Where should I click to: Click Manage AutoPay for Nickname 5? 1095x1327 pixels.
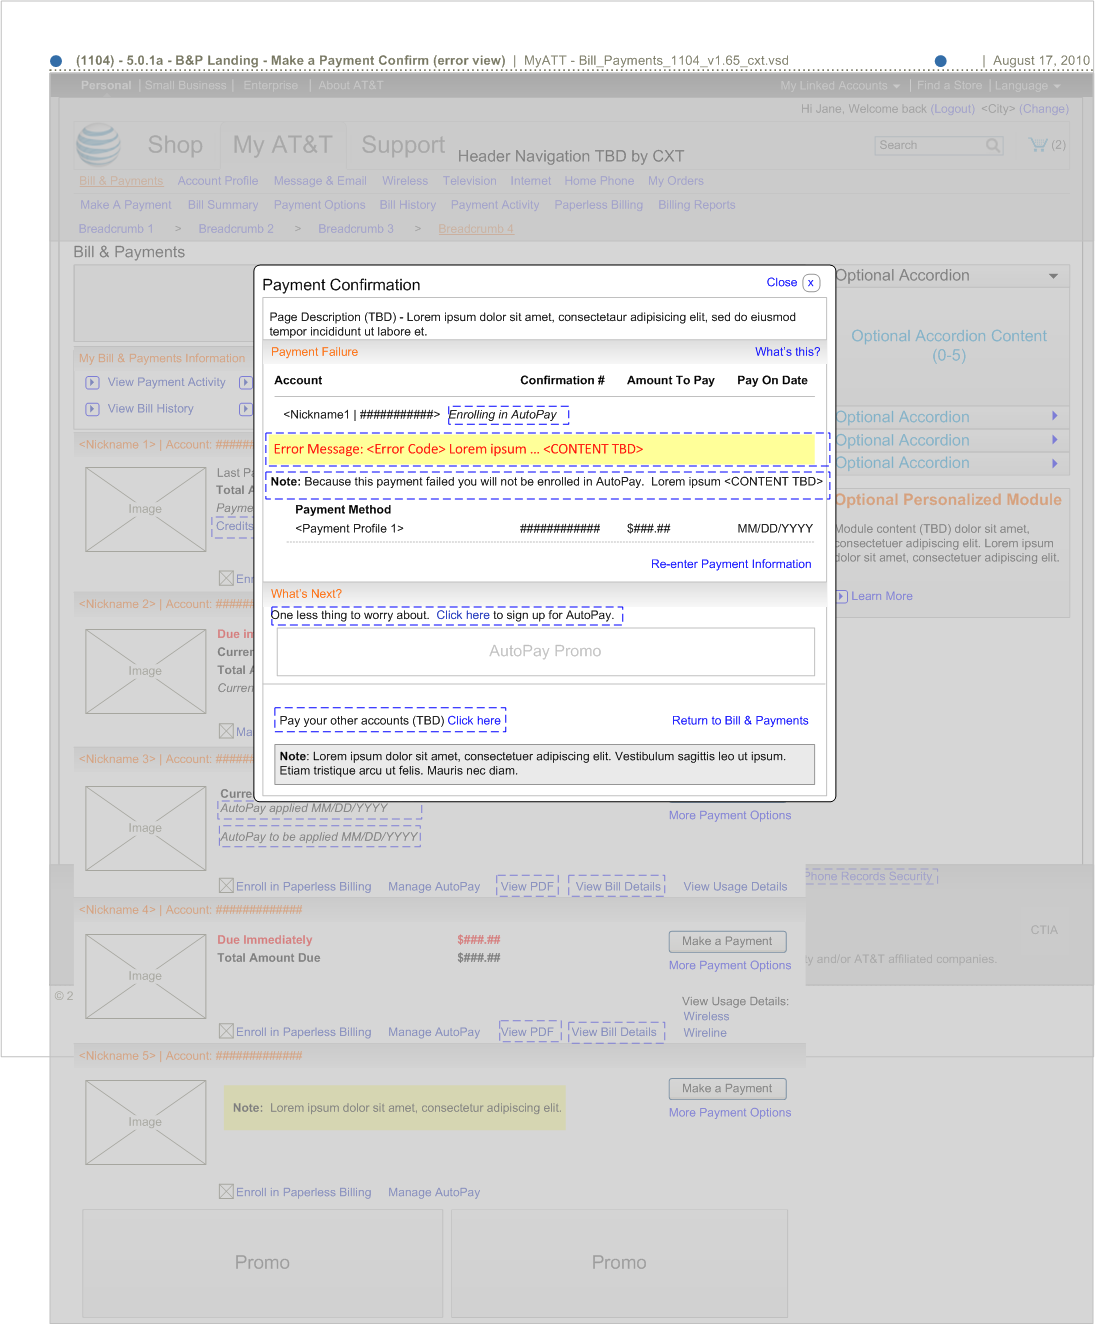(434, 1192)
